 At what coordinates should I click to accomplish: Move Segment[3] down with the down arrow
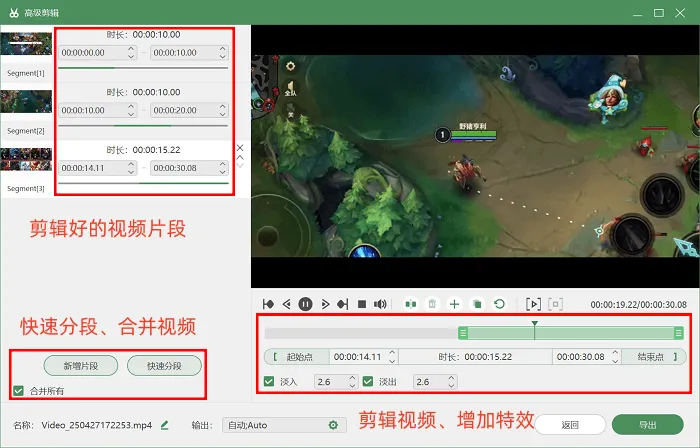coord(240,166)
